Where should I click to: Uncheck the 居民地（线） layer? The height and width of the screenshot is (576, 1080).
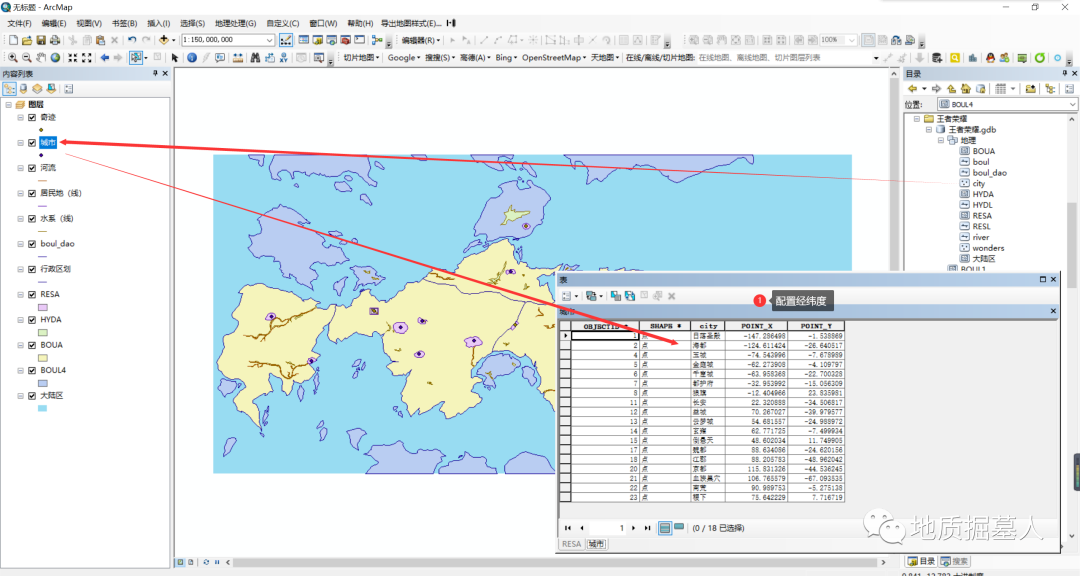(x=32, y=194)
